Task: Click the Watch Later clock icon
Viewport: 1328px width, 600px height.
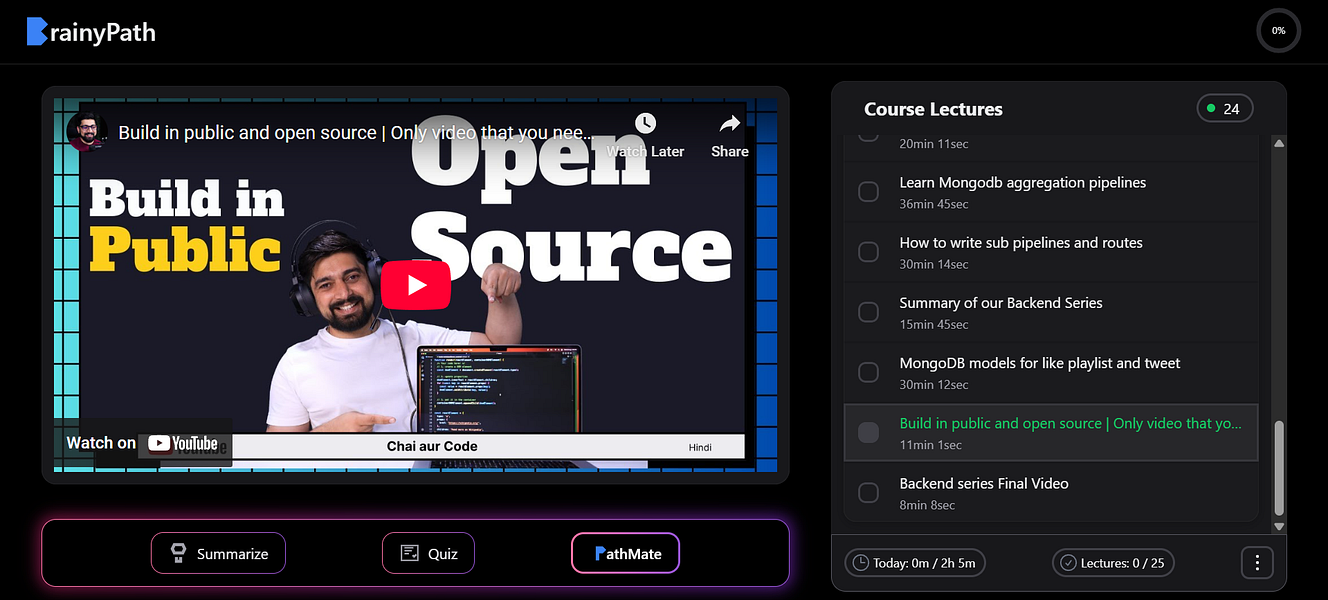Action: pos(645,123)
